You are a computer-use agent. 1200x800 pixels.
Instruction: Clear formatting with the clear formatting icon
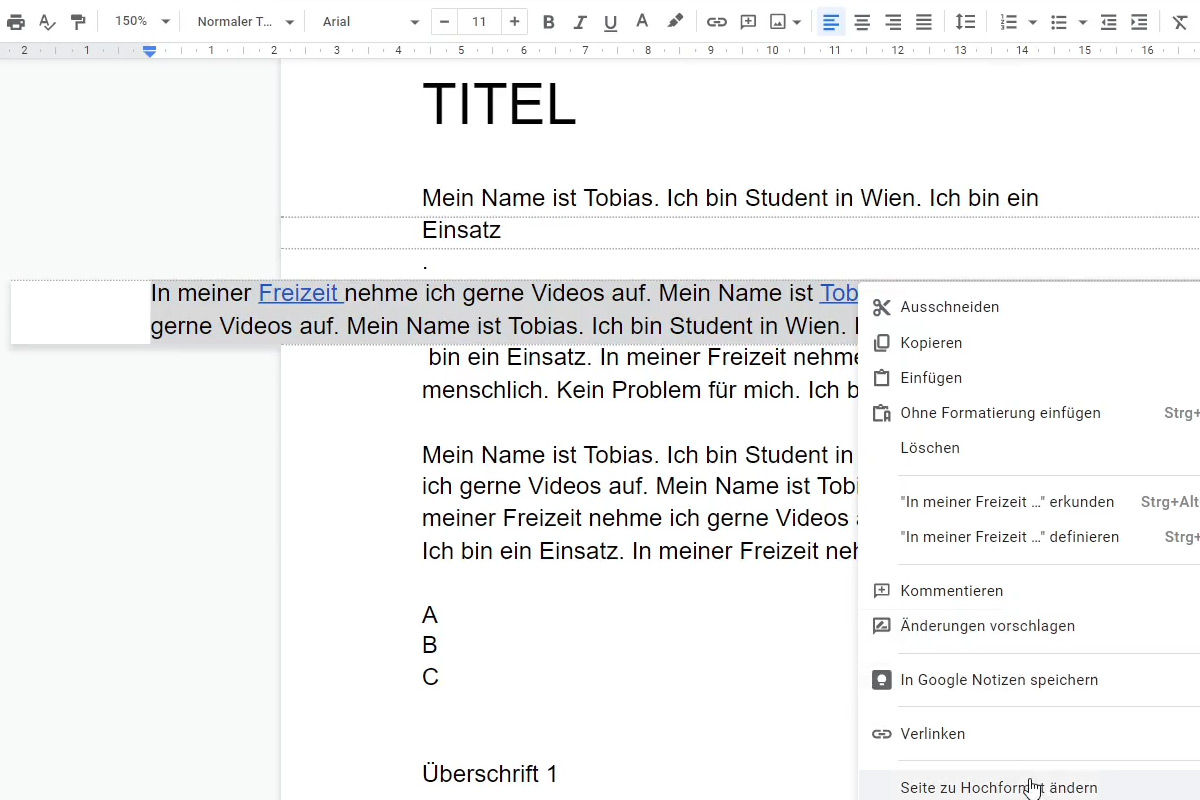pyautogui.click(x=1178, y=21)
